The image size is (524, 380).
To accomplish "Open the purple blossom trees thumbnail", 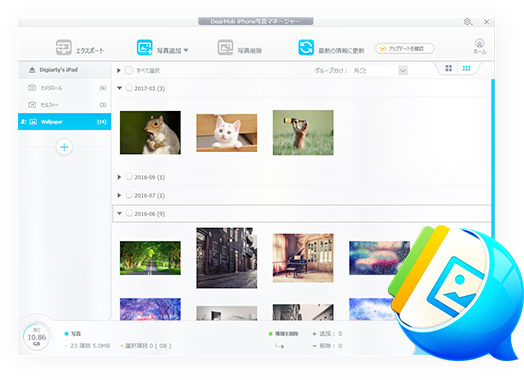I will [150, 309].
